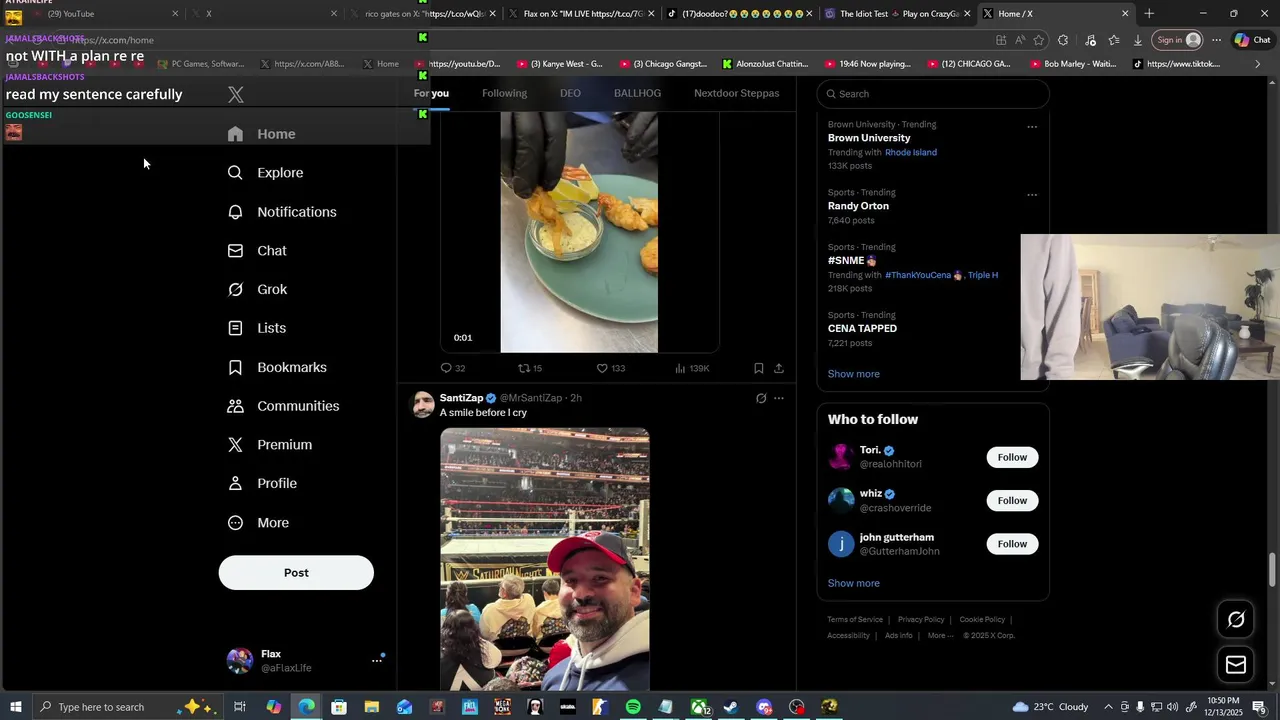This screenshot has height=720, width=1280.
Task: Click the X search field
Action: click(933, 94)
